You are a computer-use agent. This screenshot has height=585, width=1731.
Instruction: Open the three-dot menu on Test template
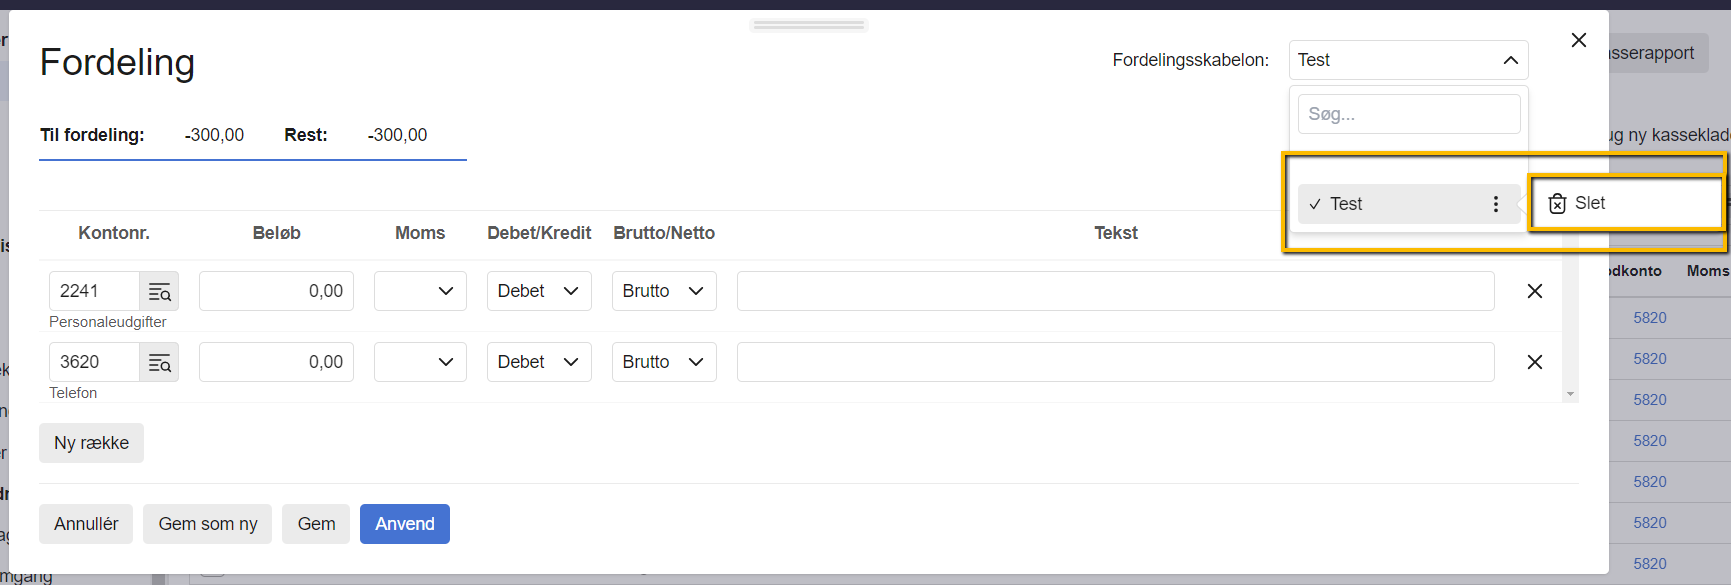(x=1495, y=203)
